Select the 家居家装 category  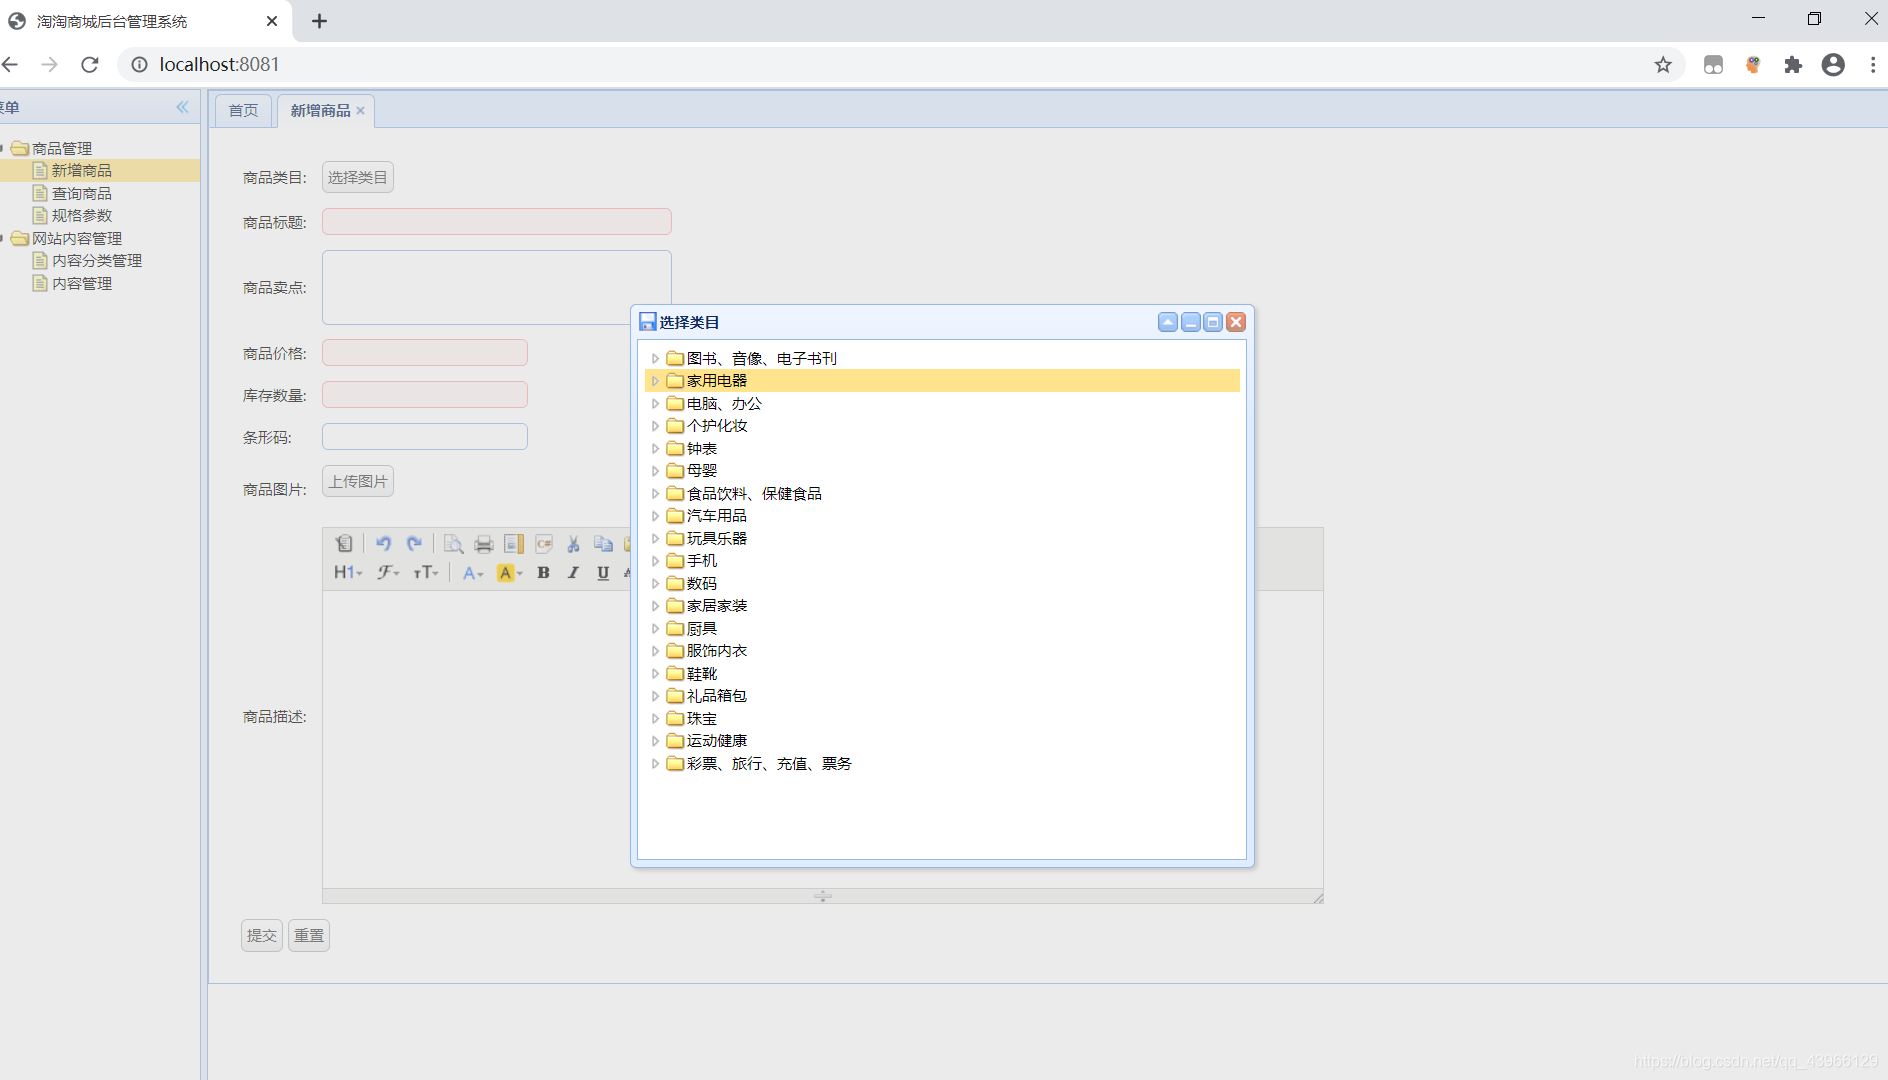pos(717,606)
